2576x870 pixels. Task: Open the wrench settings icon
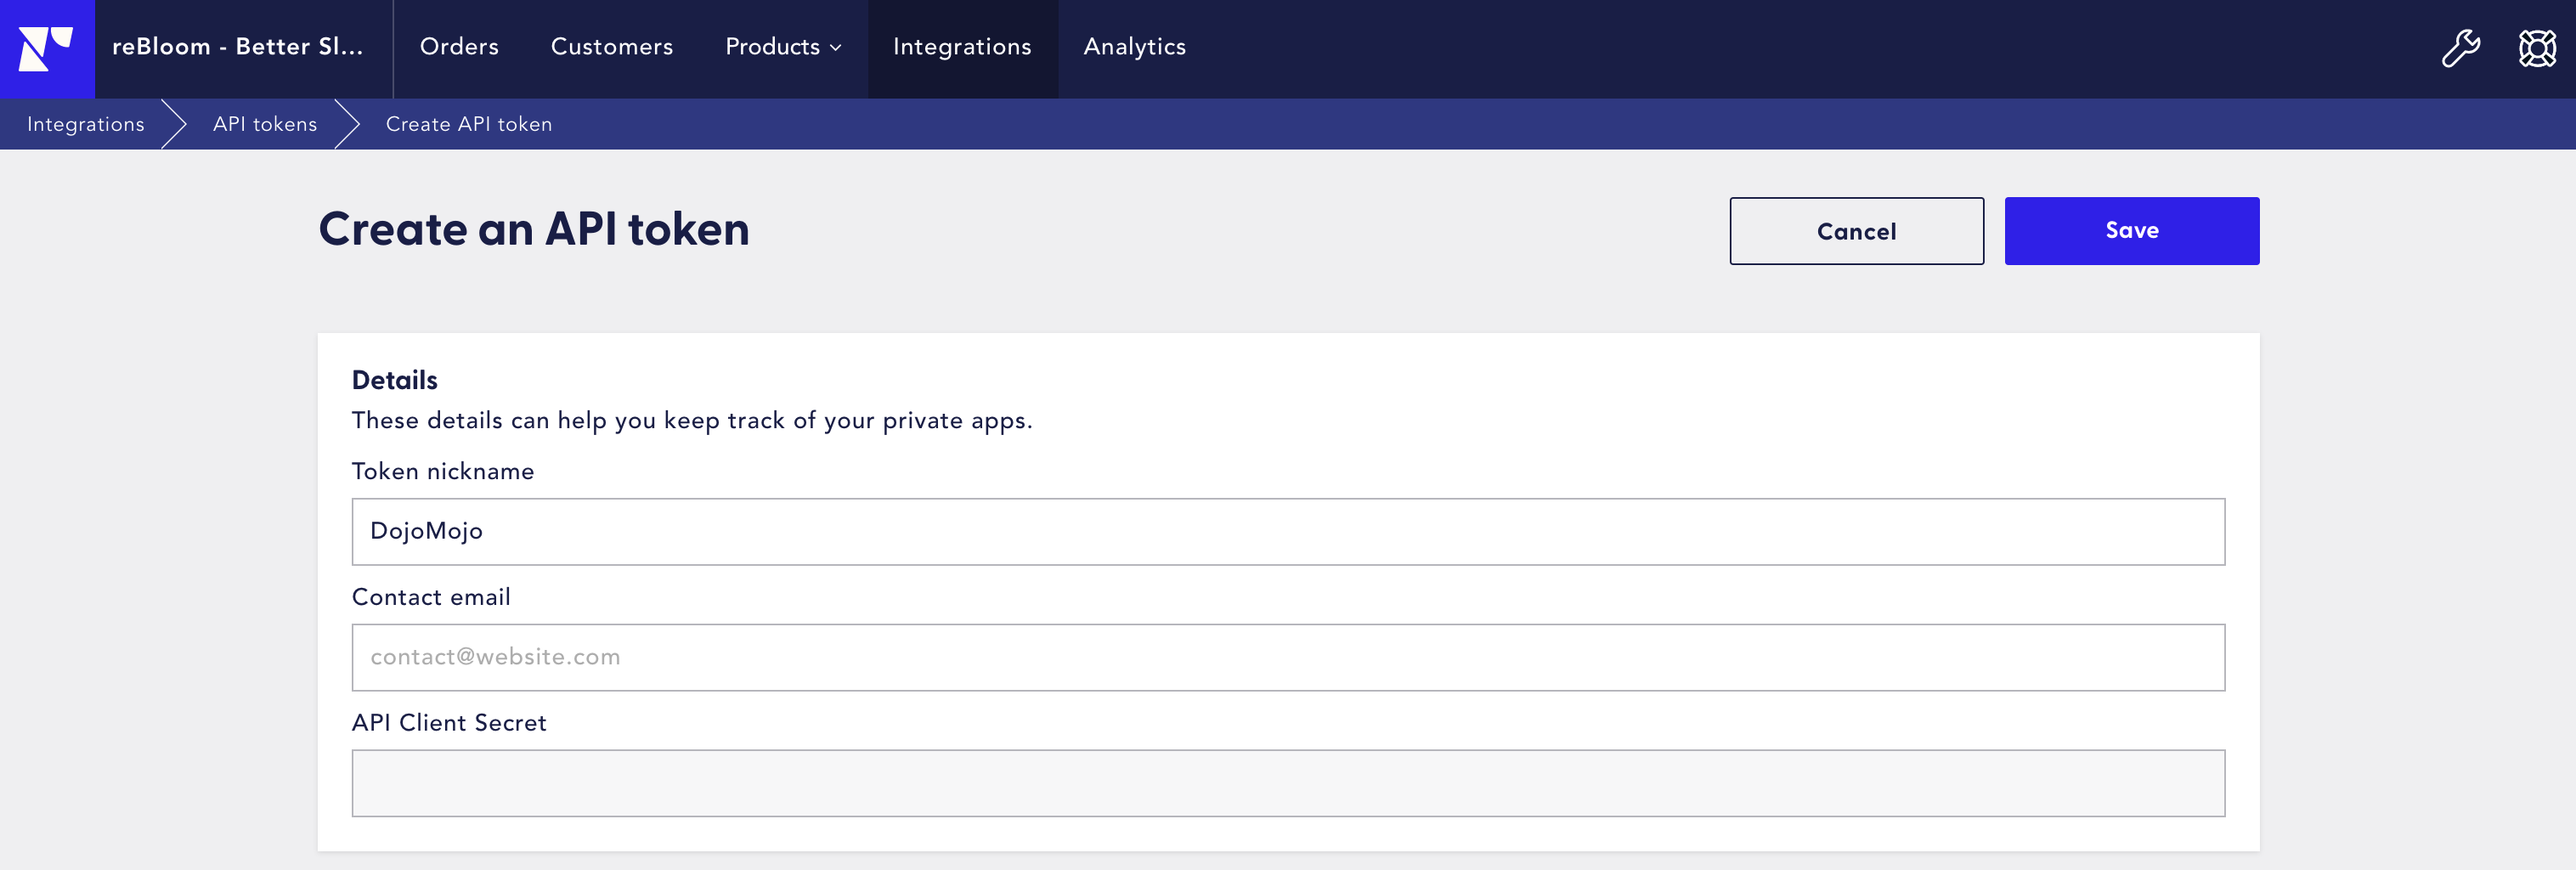pos(2460,48)
